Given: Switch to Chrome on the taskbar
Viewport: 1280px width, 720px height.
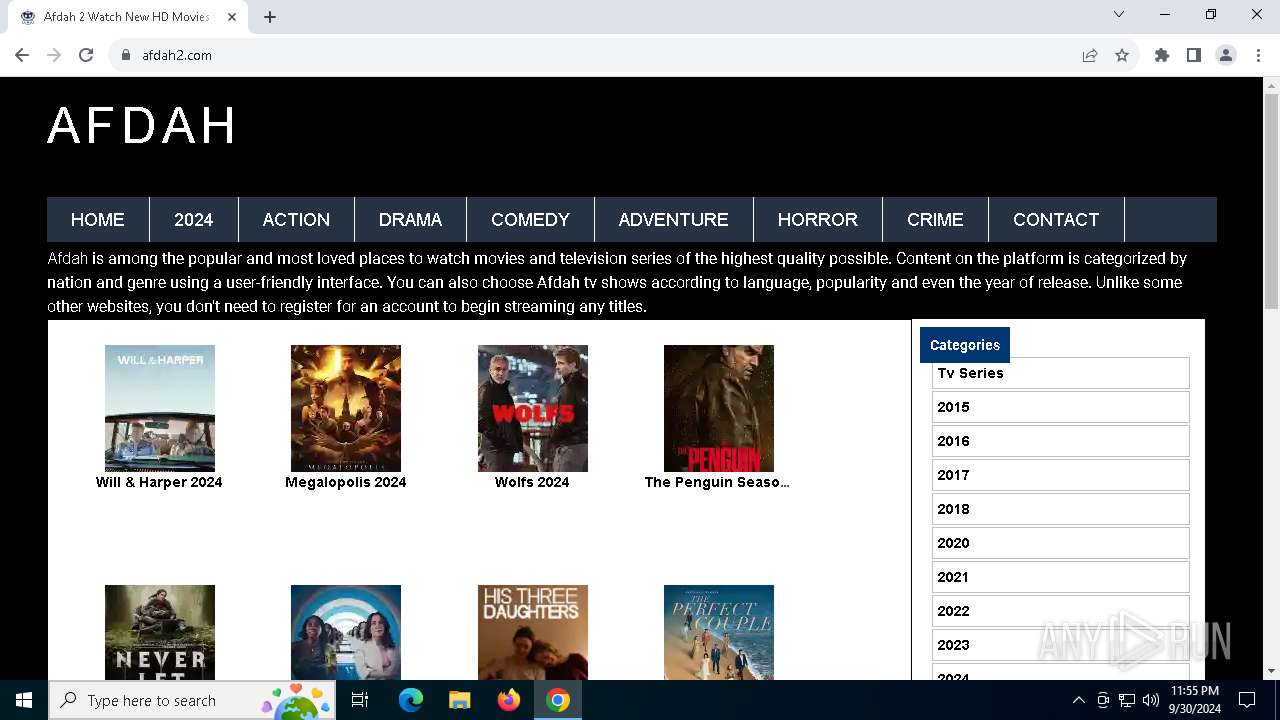Looking at the screenshot, I should (x=558, y=700).
